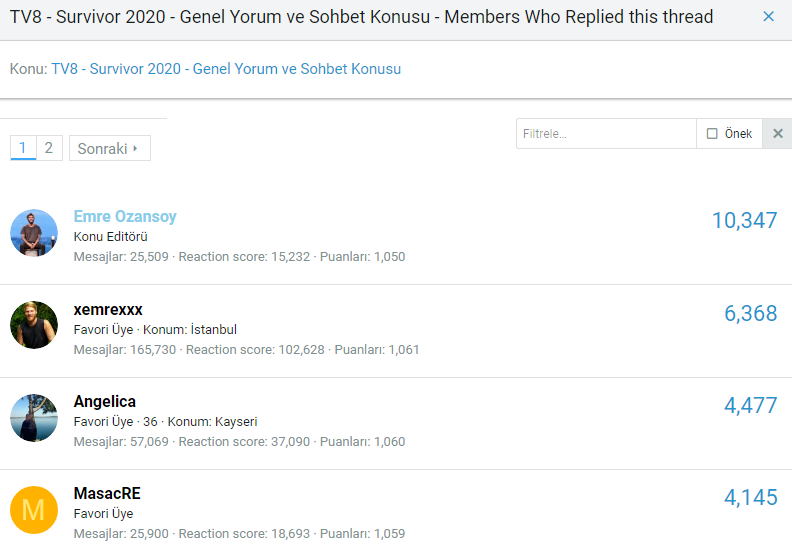This screenshot has height=549, width=792.
Task: Click Angelica's avatar picture
Action: 34,418
